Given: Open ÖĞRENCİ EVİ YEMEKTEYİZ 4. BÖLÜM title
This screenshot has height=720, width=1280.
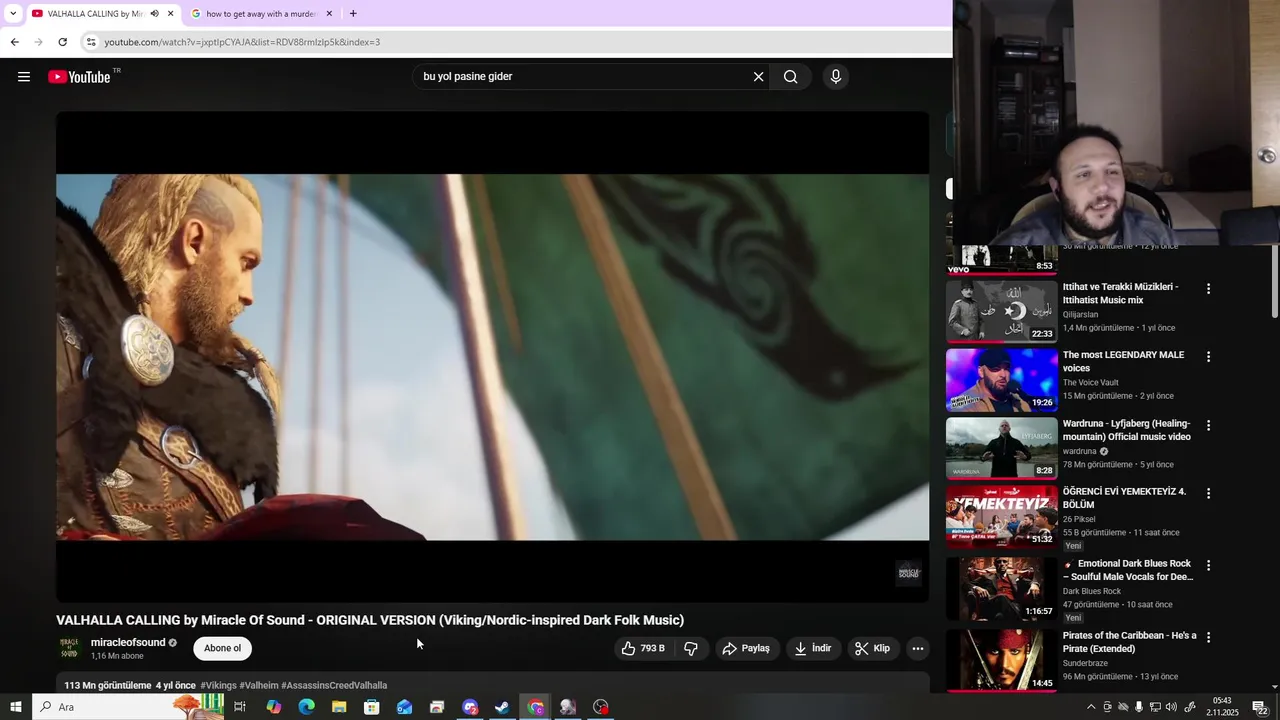Looking at the screenshot, I should coord(1124,498).
